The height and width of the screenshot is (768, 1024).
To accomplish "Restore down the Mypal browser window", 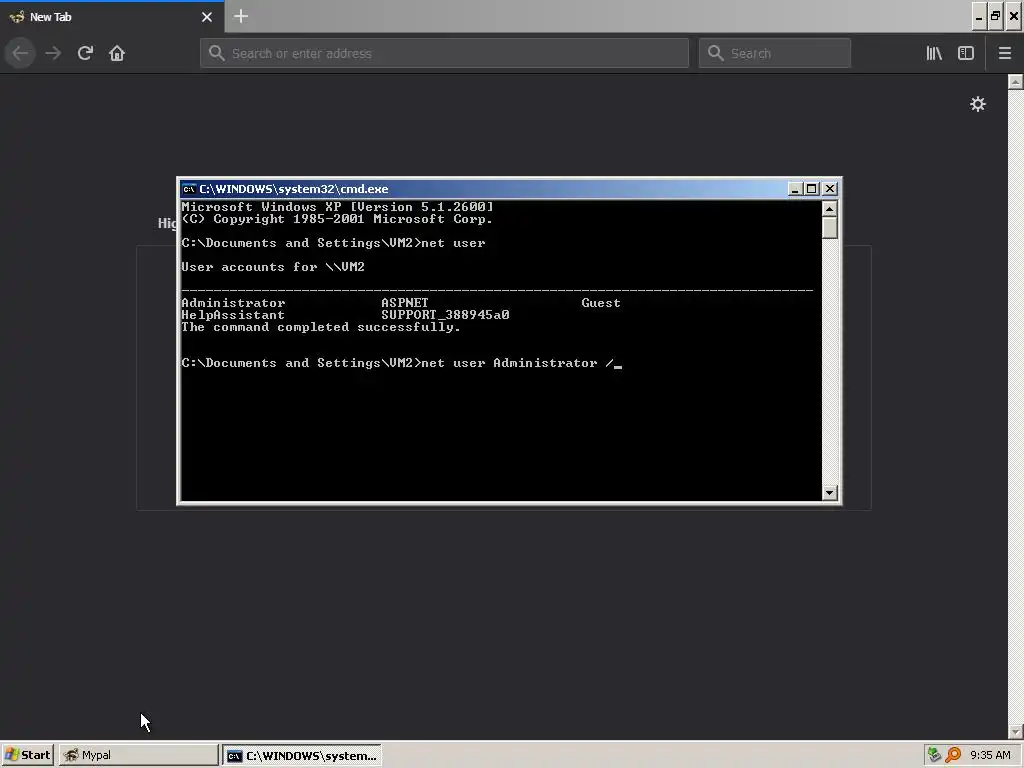I will click(x=995, y=16).
